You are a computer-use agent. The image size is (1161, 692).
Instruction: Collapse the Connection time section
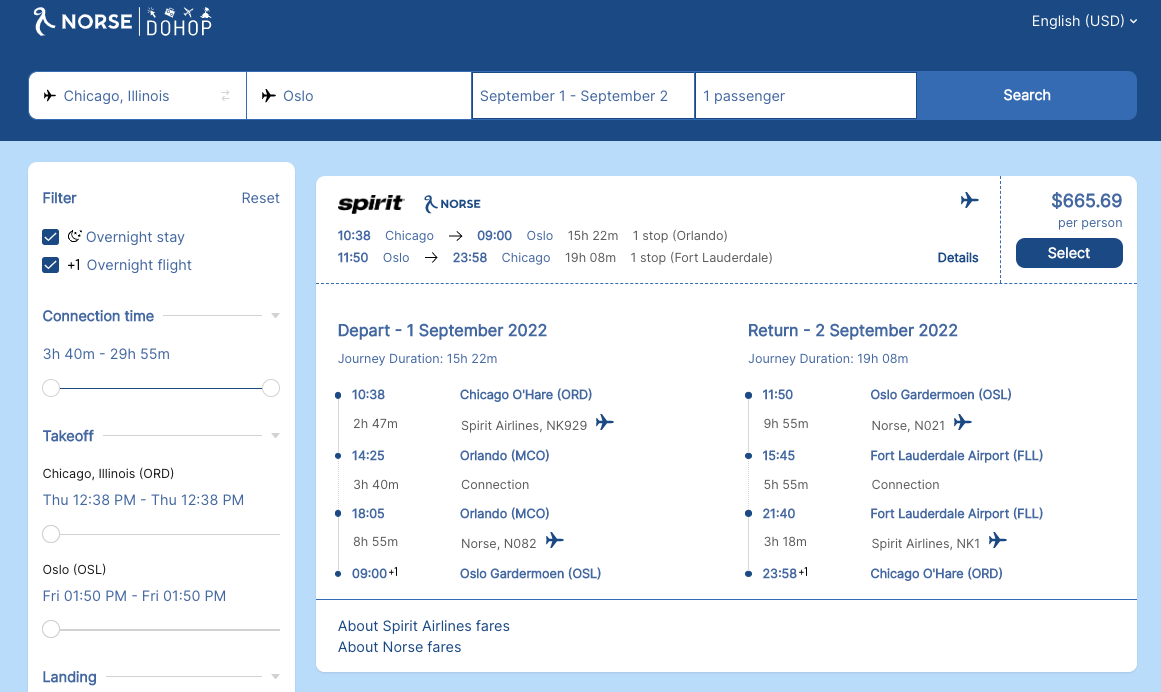click(x=275, y=316)
